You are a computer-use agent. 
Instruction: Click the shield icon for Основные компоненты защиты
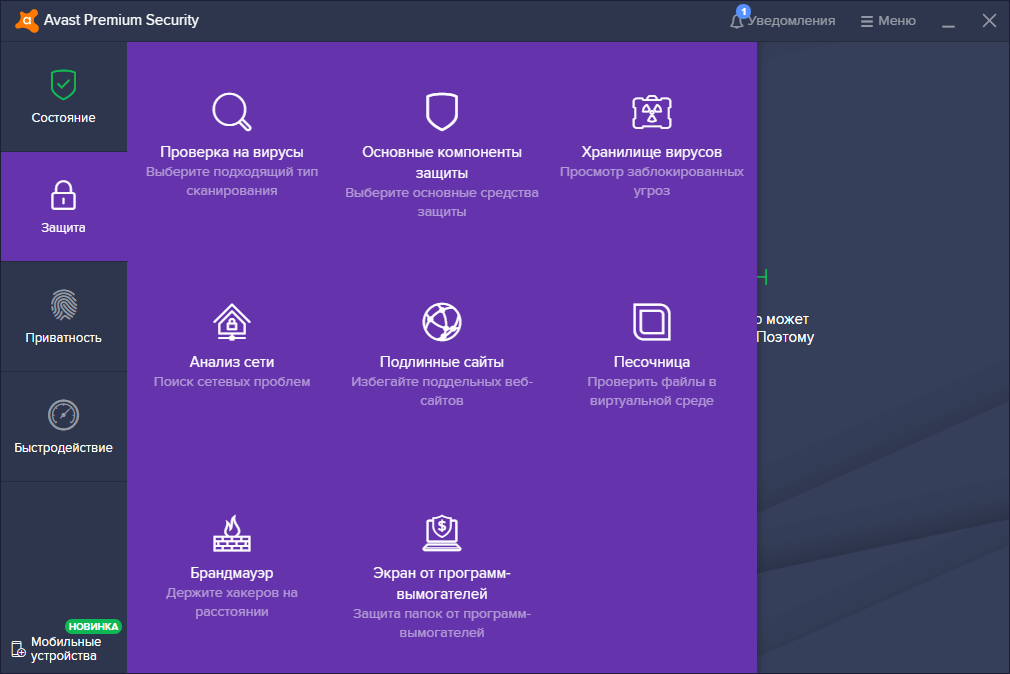point(441,111)
